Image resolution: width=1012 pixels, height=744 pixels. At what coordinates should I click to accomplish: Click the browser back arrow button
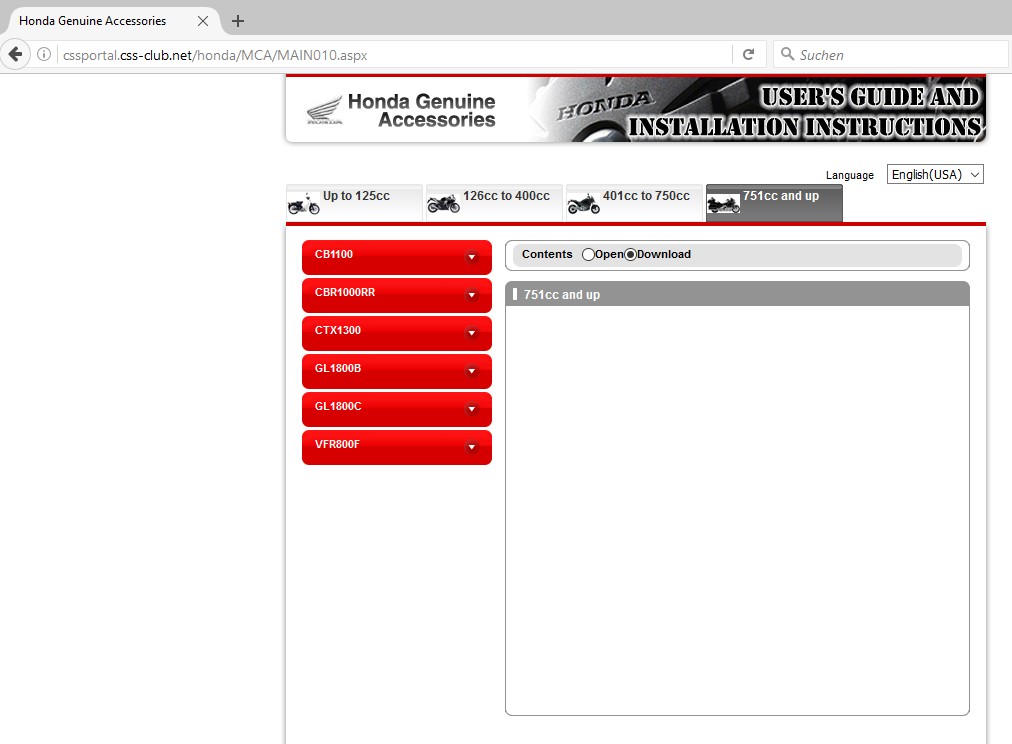[15, 54]
